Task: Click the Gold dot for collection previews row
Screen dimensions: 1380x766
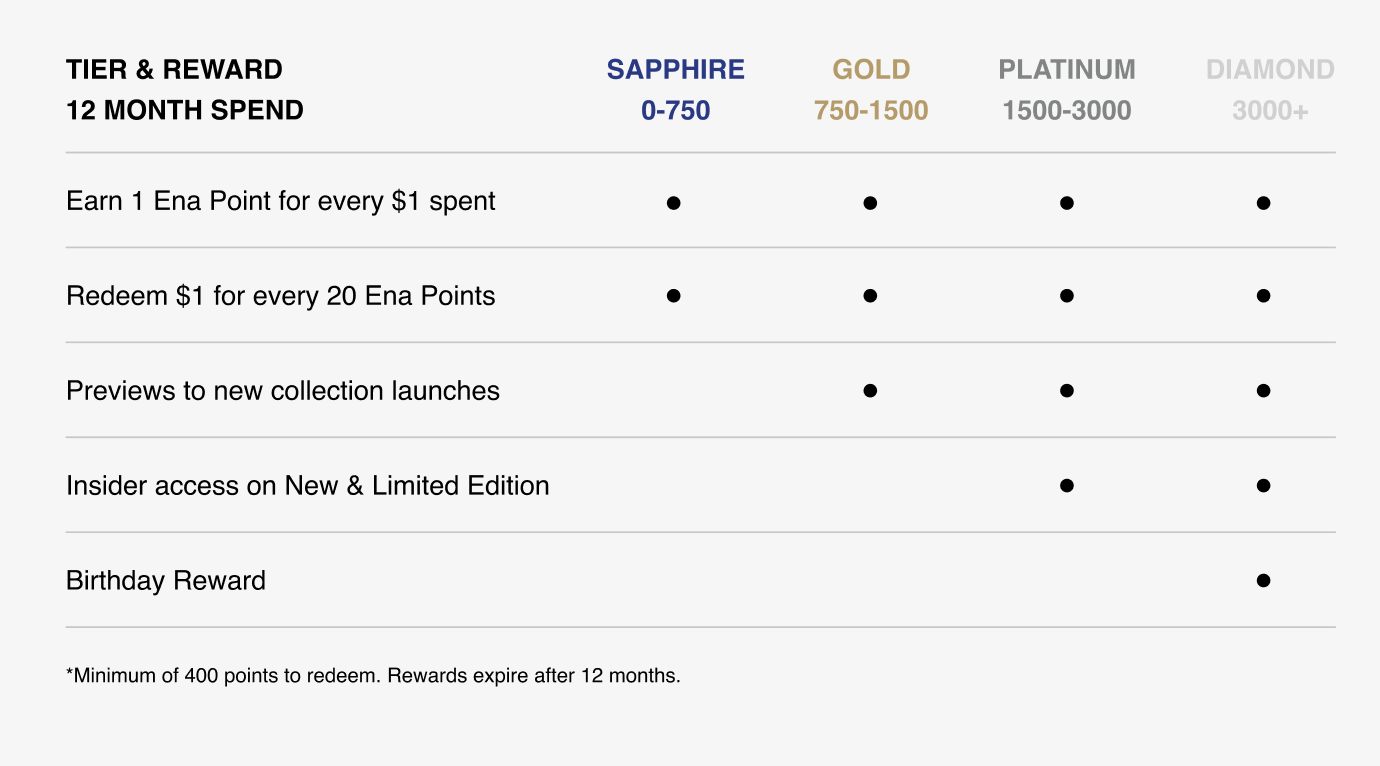Action: click(x=870, y=391)
